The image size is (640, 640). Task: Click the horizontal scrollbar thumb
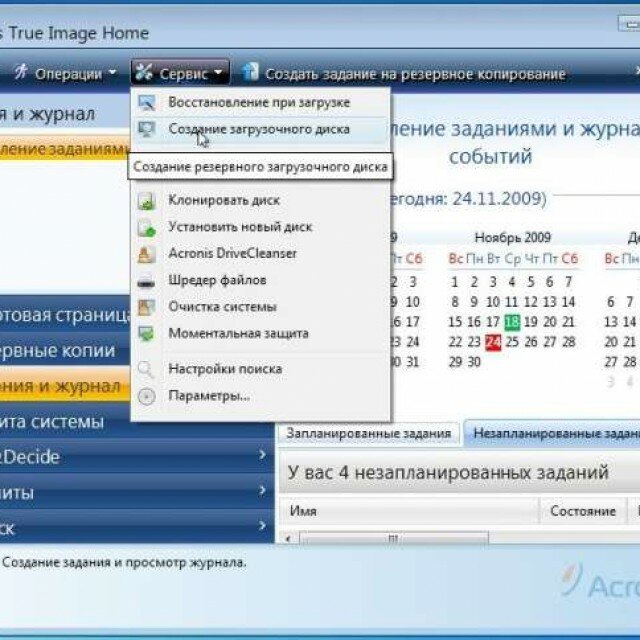(394, 538)
